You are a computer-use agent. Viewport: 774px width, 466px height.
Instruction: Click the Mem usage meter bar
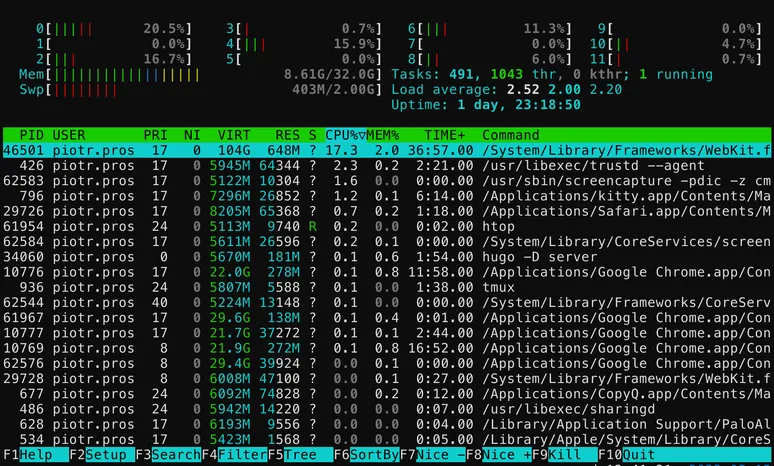point(200,75)
